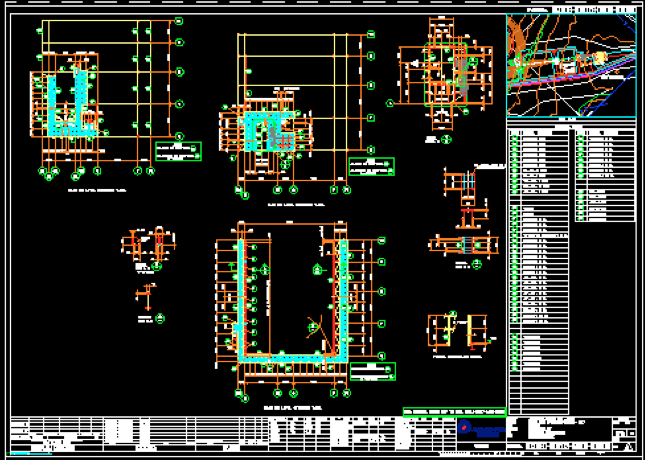Viewport: 645px width, 460px height.
Task: Click the title caption below the bottom plan
Action: click(x=292, y=409)
